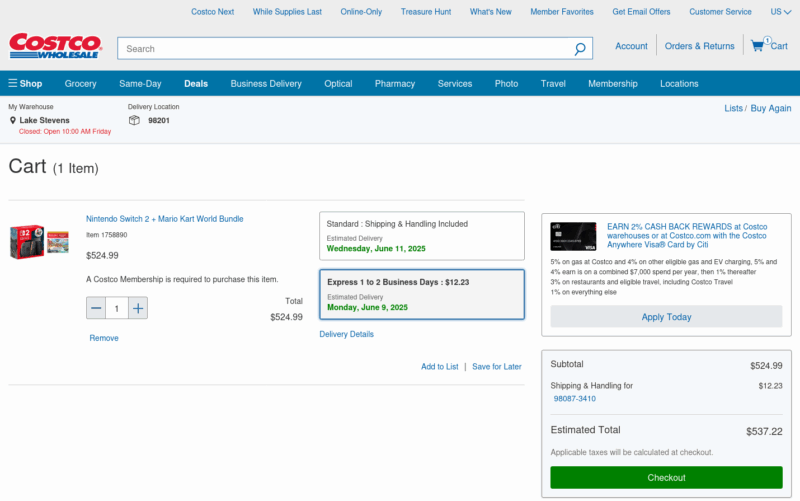The image size is (800, 501).
Task: Change shipping zip code 98087-3410
Action: 574,399
